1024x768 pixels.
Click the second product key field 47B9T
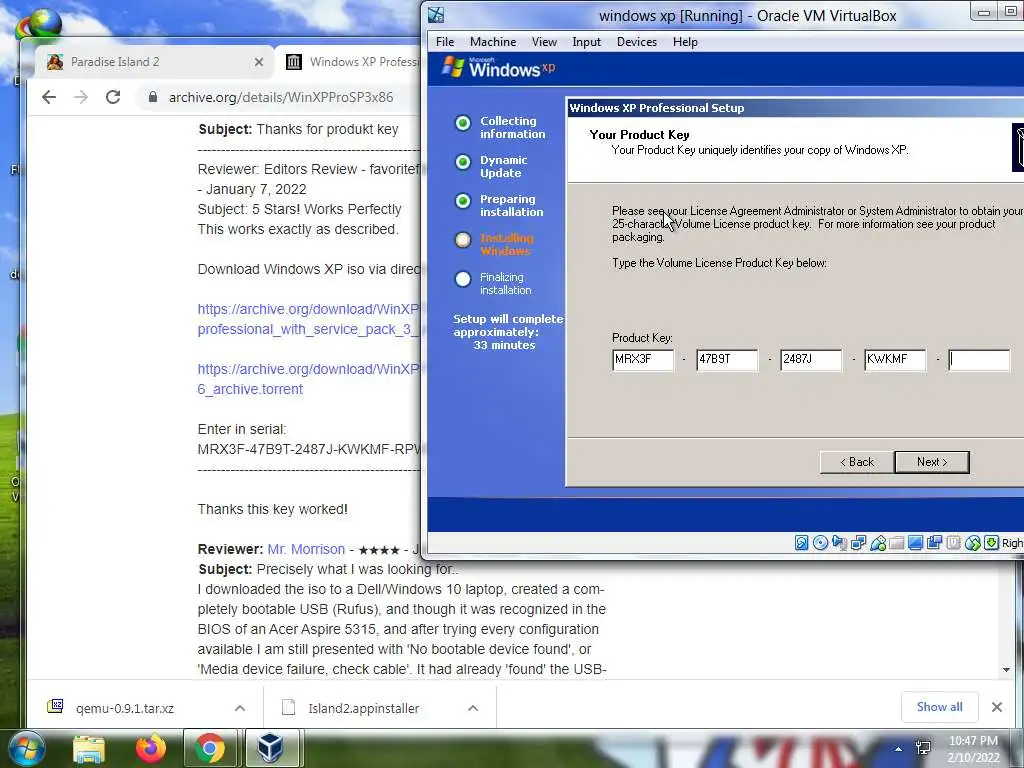tap(727, 359)
